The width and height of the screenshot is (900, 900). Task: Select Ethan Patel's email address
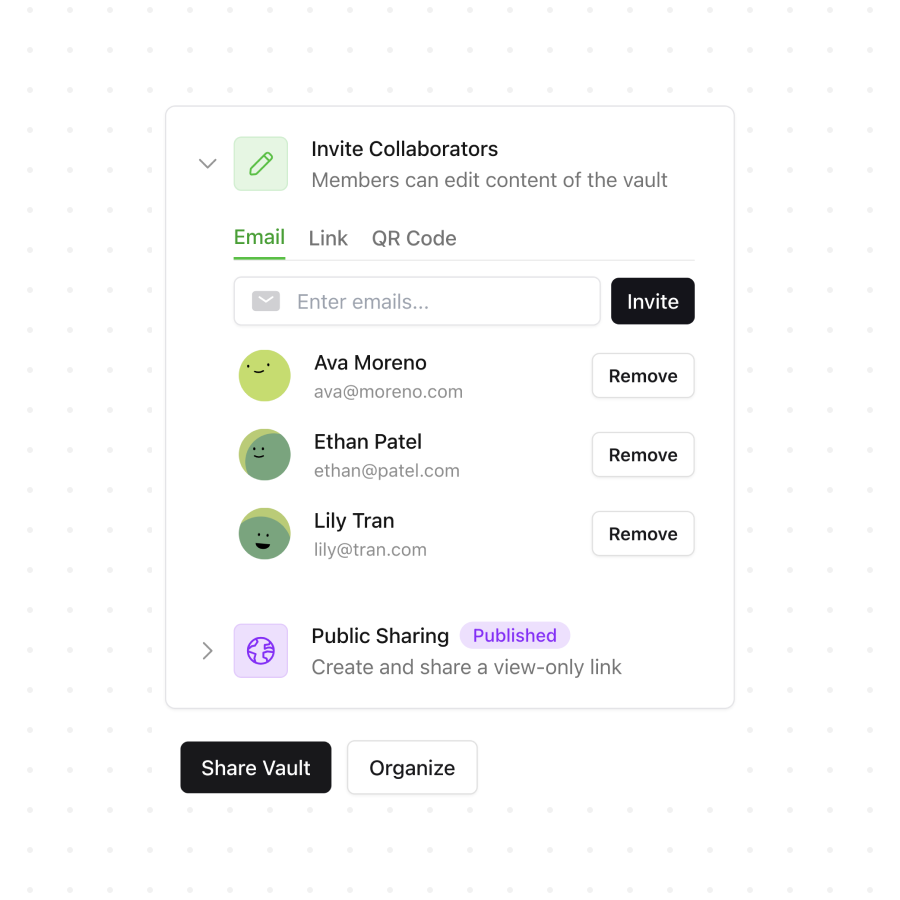pos(386,470)
